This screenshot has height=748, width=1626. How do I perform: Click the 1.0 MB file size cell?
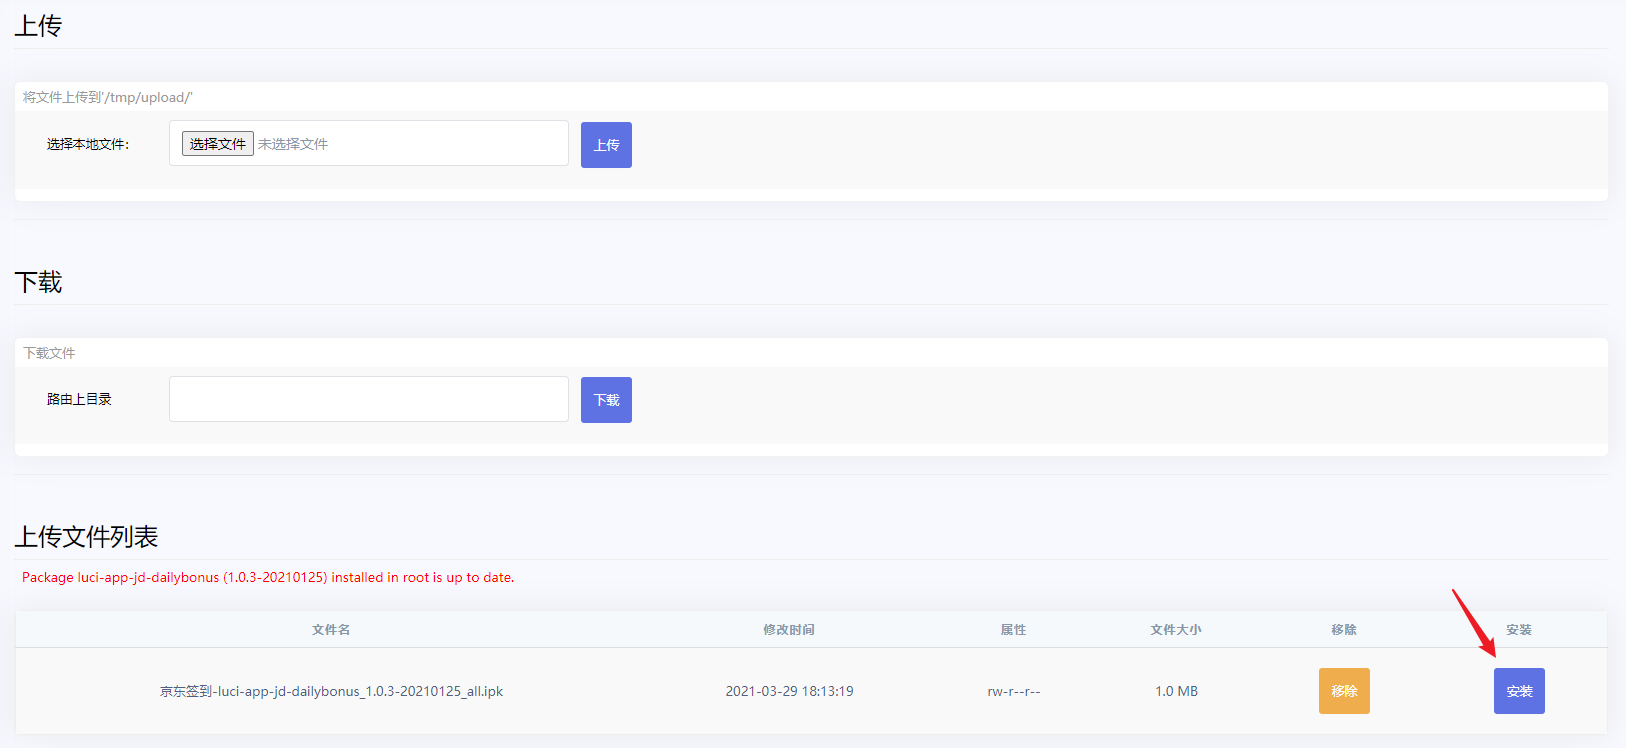click(x=1176, y=691)
